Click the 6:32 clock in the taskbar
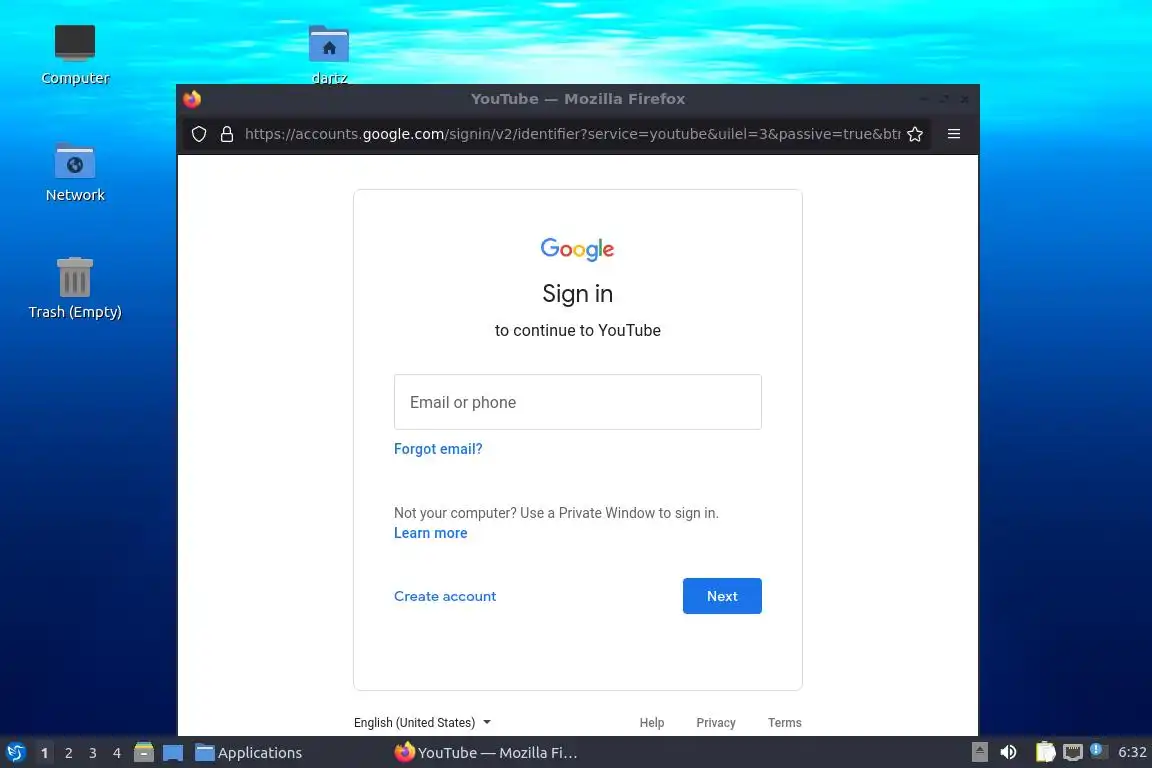This screenshot has width=1152, height=768. pyautogui.click(x=1131, y=752)
